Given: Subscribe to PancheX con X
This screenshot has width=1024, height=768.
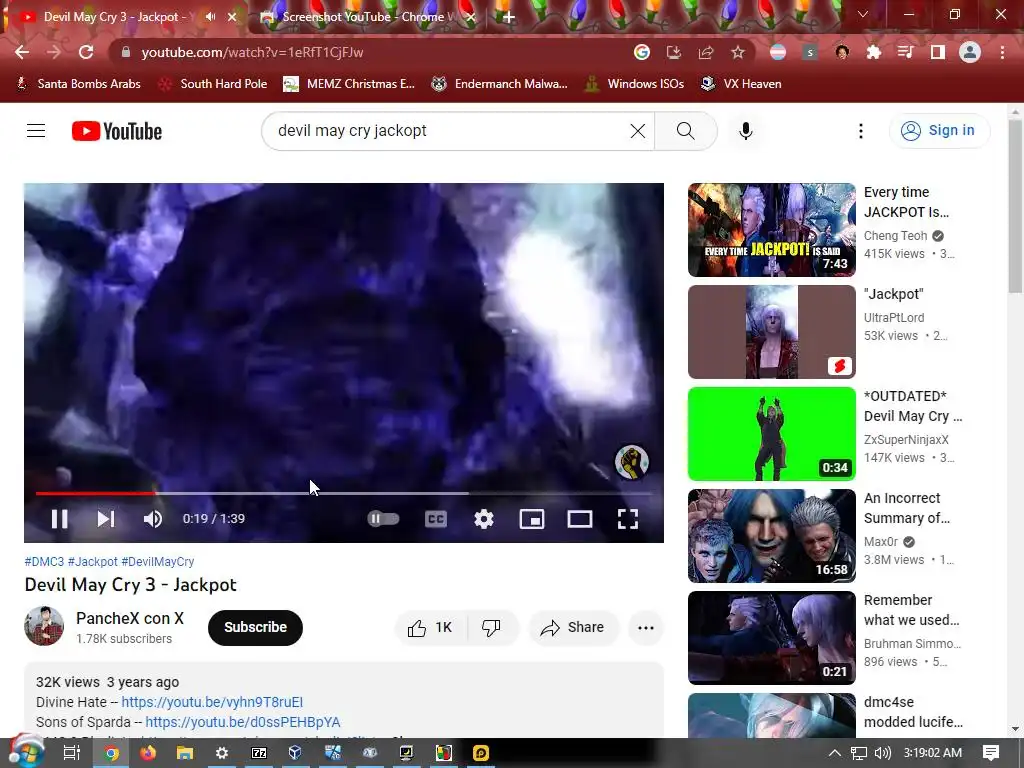Looking at the screenshot, I should 255,628.
